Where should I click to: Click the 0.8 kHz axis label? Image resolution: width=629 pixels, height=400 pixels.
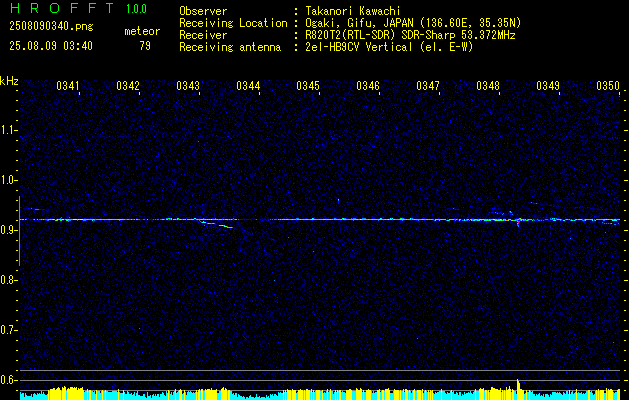(7, 280)
